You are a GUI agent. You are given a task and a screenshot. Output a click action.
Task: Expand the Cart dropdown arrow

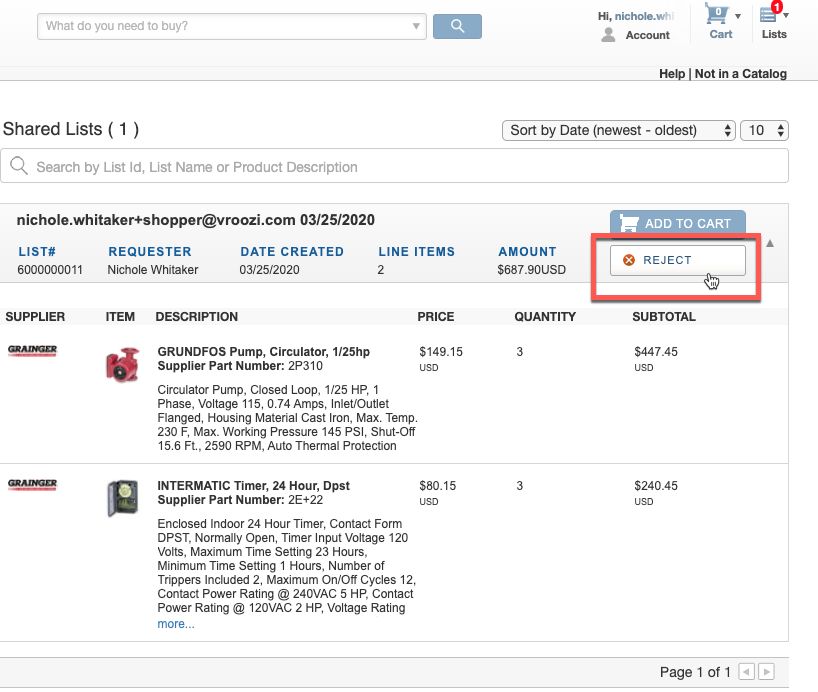(x=738, y=16)
